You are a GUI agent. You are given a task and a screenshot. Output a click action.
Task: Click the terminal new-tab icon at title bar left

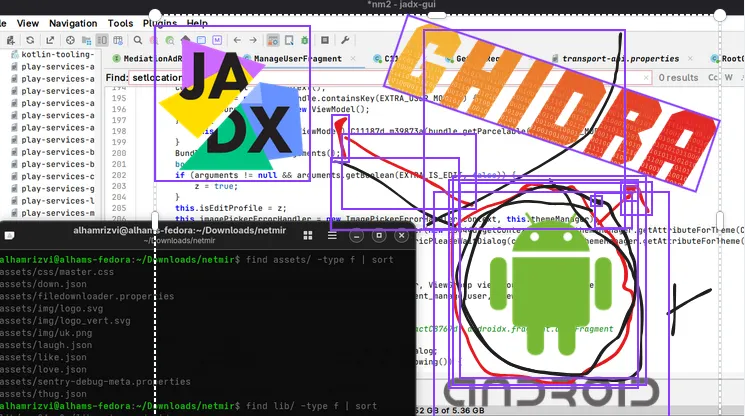point(10,236)
